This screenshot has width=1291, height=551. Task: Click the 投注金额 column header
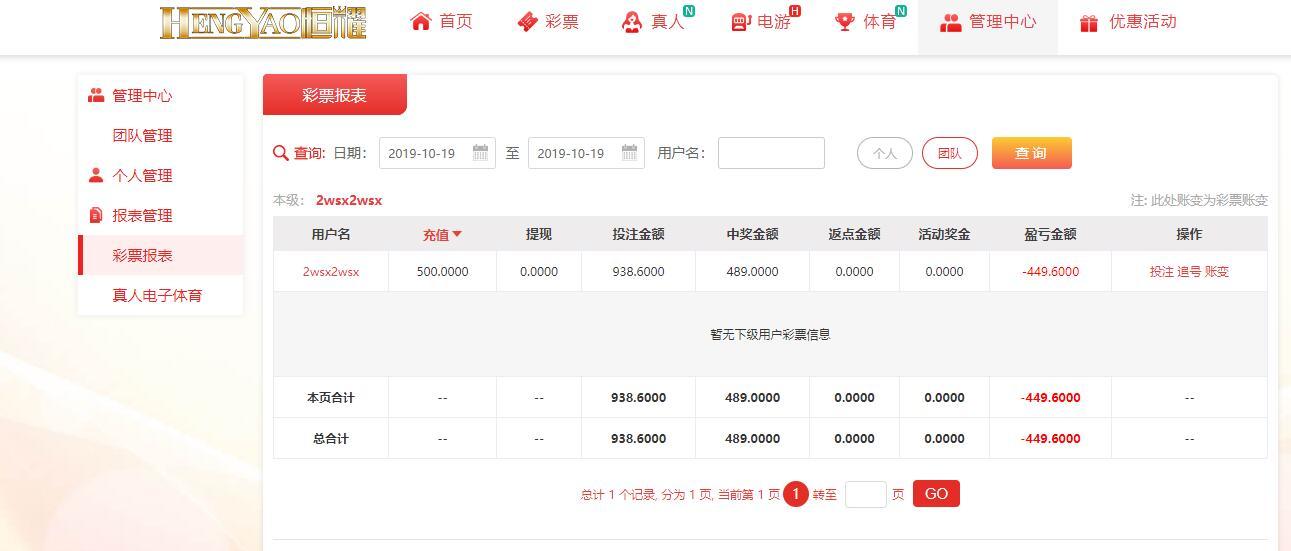pos(639,234)
